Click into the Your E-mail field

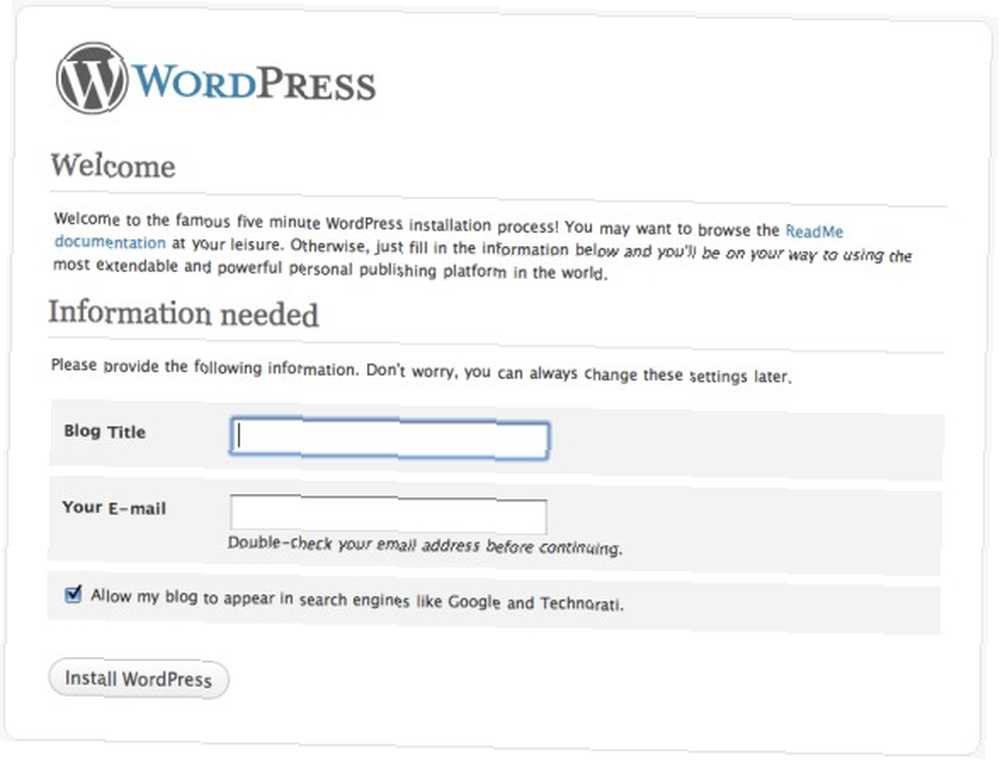[388, 514]
